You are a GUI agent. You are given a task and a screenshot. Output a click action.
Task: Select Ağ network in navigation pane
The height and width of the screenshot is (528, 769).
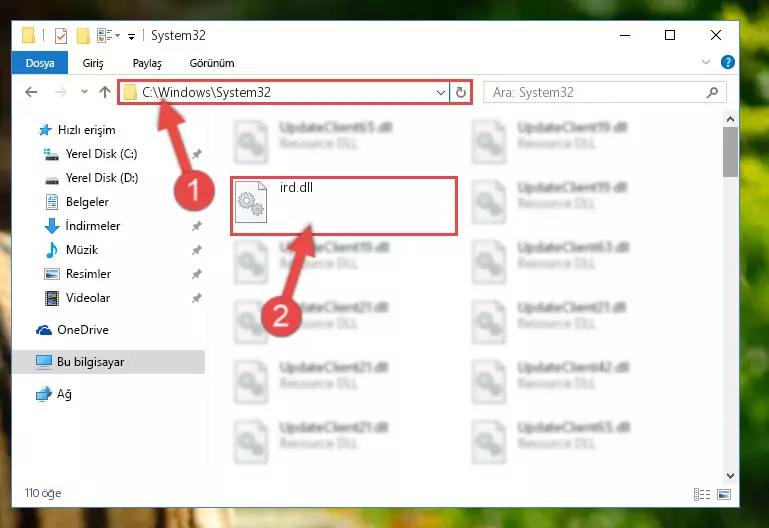point(64,394)
